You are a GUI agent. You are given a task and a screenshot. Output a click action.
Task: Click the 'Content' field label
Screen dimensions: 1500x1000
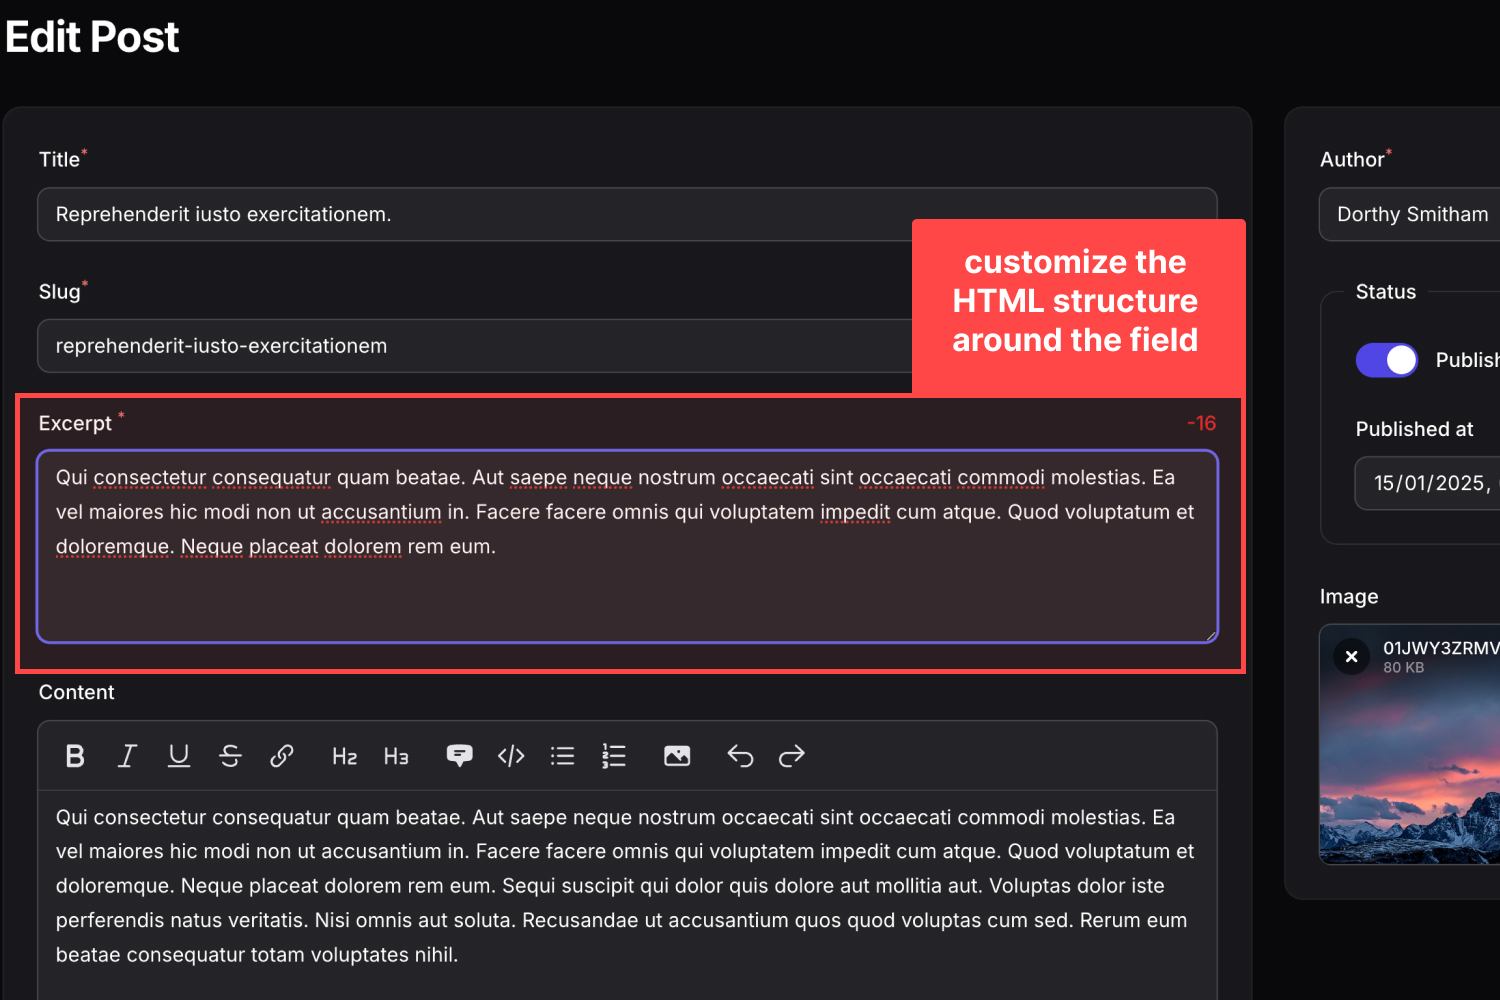click(76, 692)
